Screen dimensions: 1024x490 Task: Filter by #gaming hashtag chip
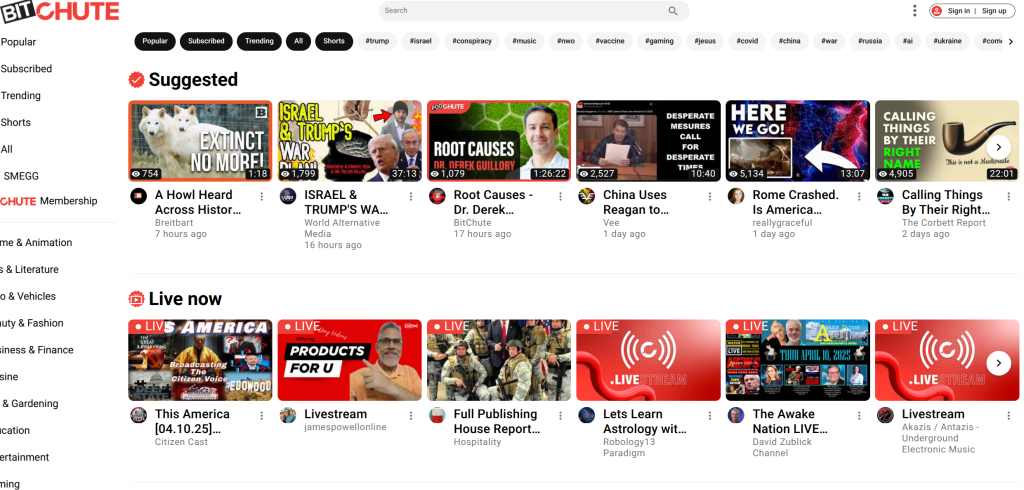click(x=659, y=41)
